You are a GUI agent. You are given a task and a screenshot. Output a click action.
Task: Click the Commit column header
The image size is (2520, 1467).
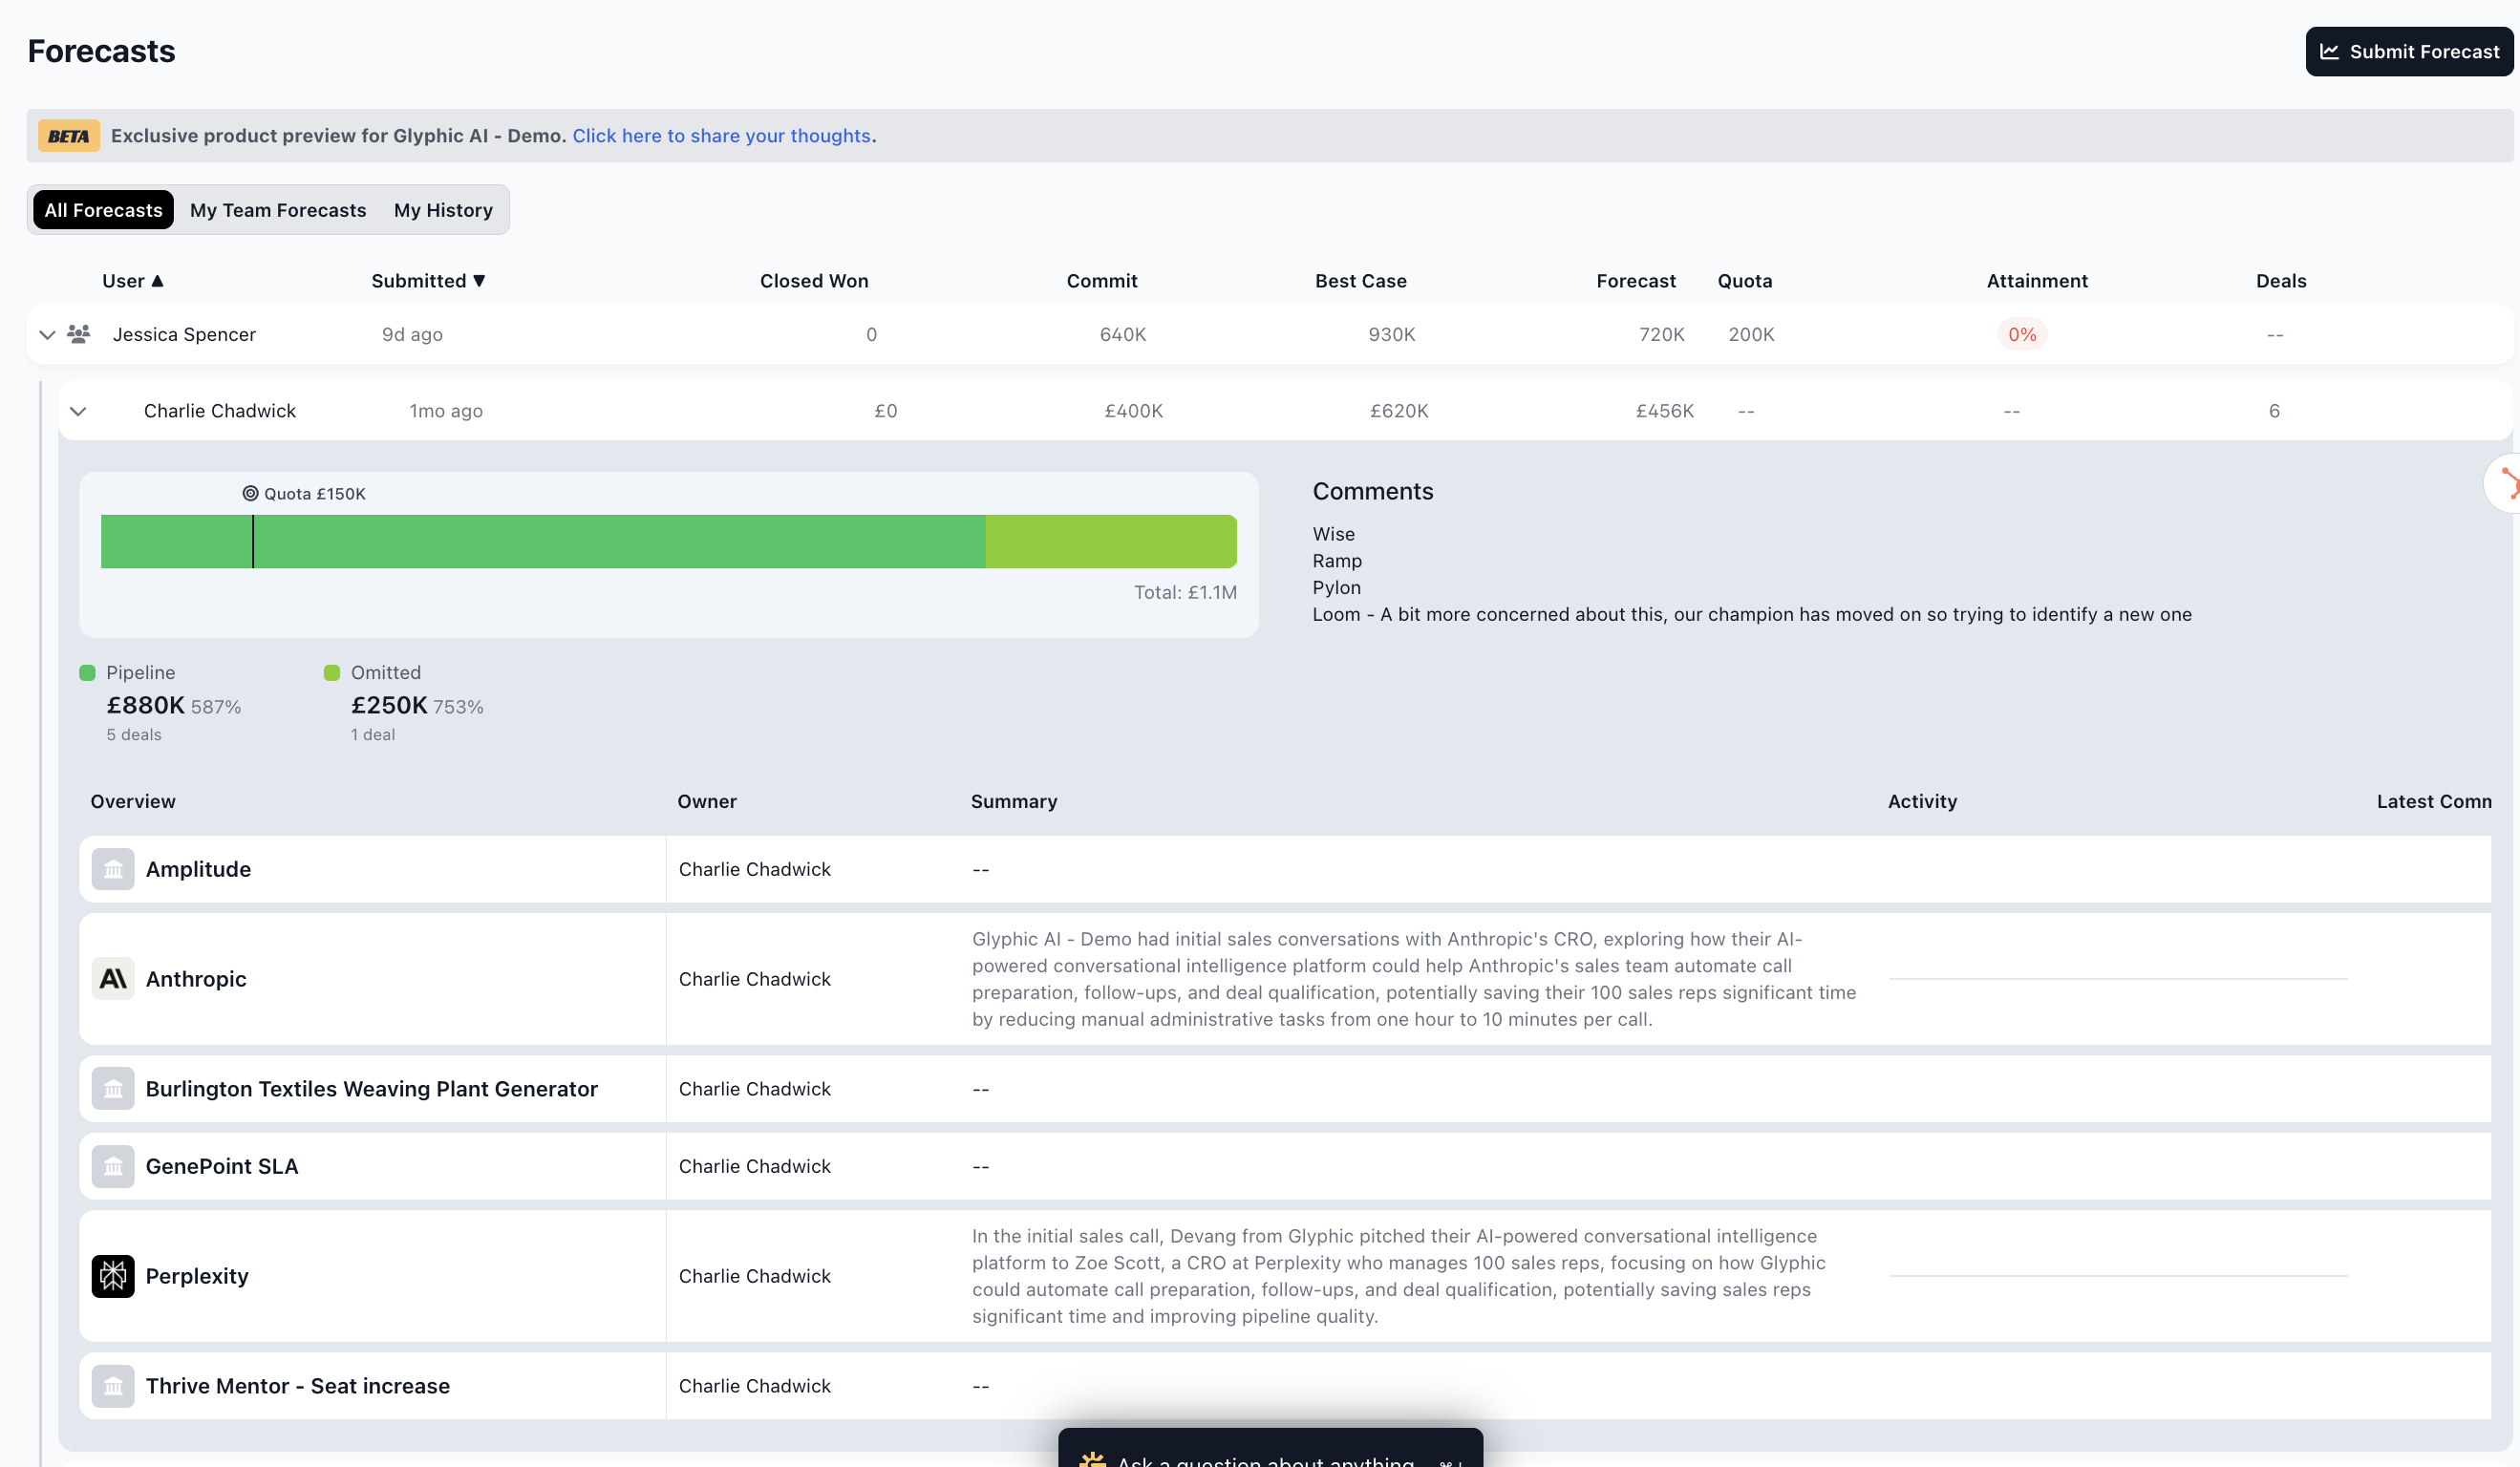click(x=1102, y=281)
